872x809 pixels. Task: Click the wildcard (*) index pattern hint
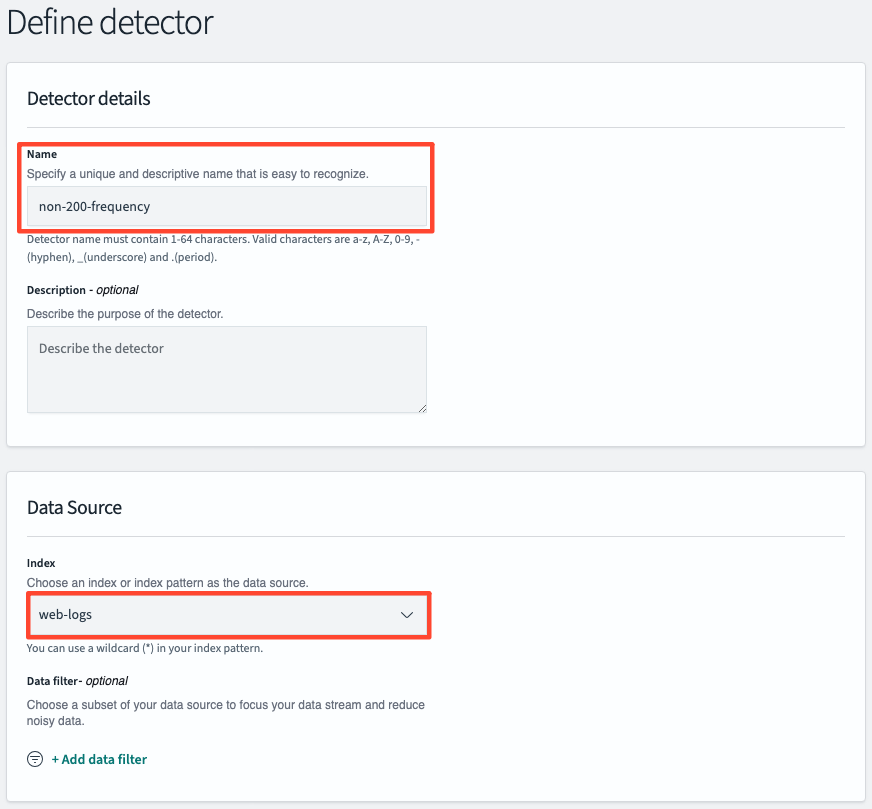point(145,648)
